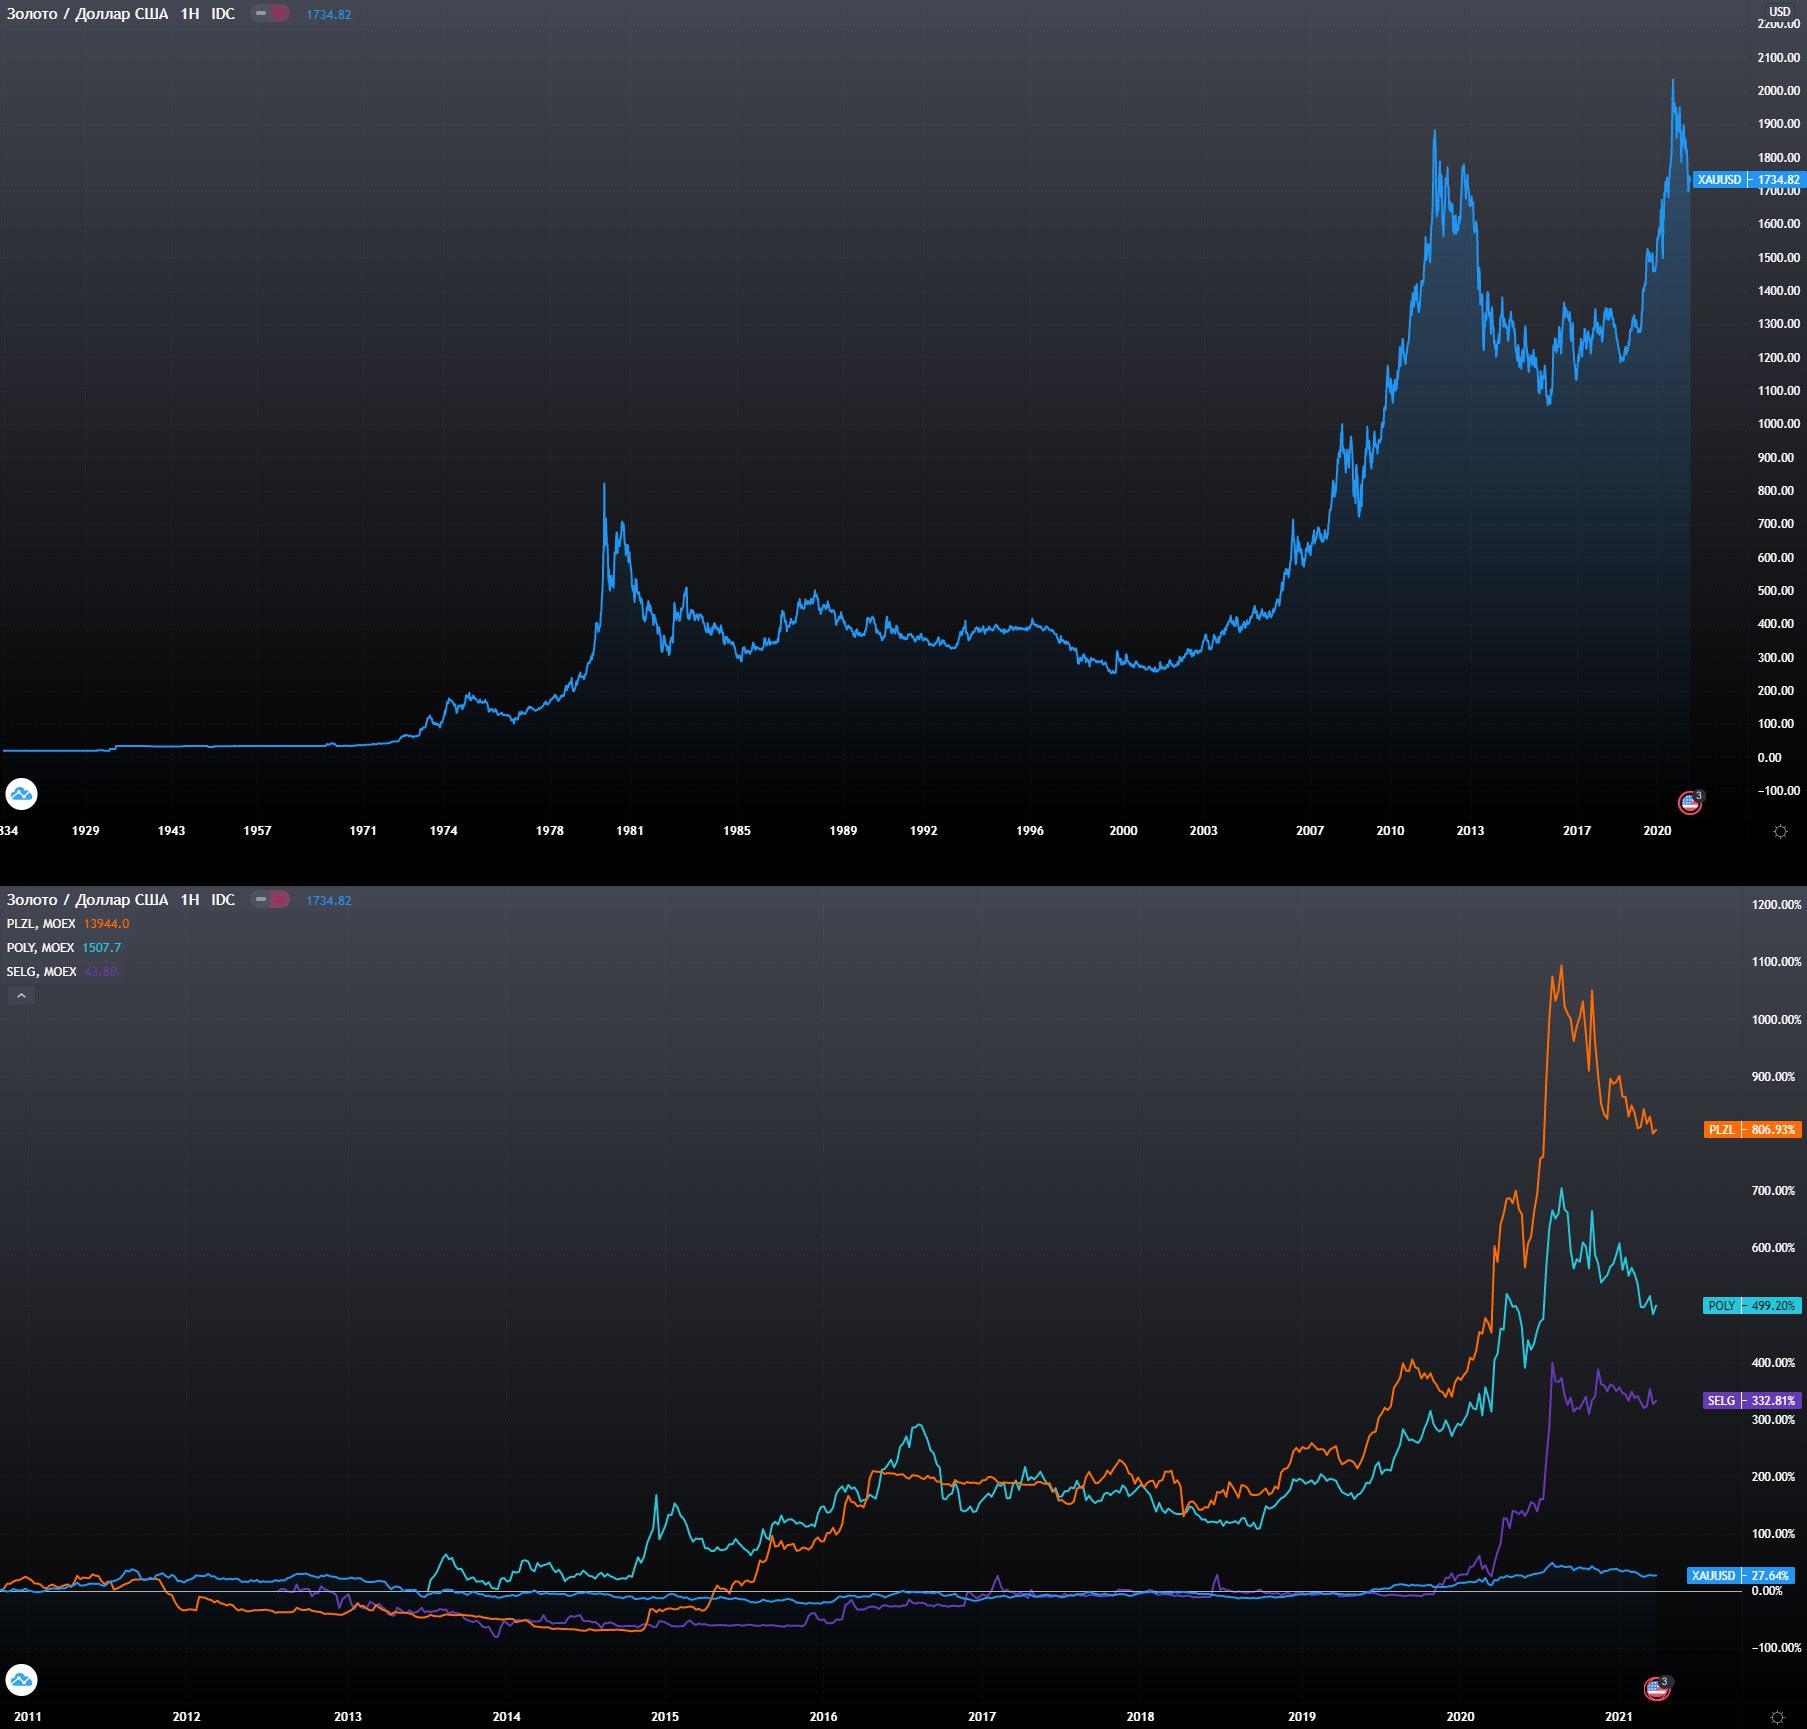Collapse the legend with the chevron under SELG
This screenshot has height=1729, width=1807.
21,996
